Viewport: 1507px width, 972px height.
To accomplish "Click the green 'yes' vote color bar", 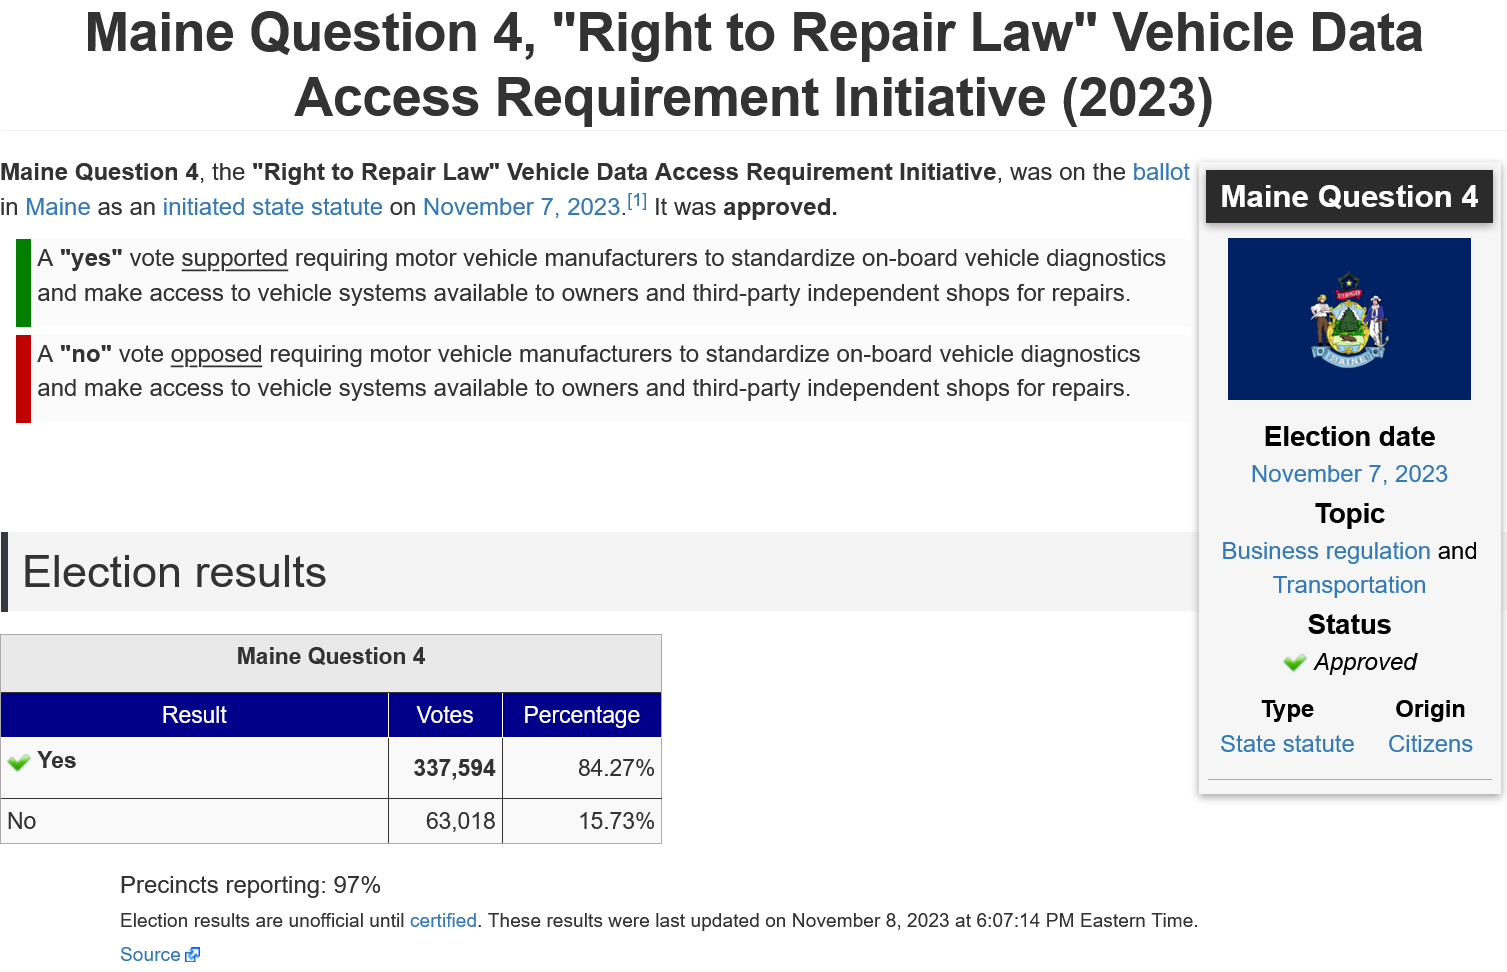I will pyautogui.click(x=24, y=283).
